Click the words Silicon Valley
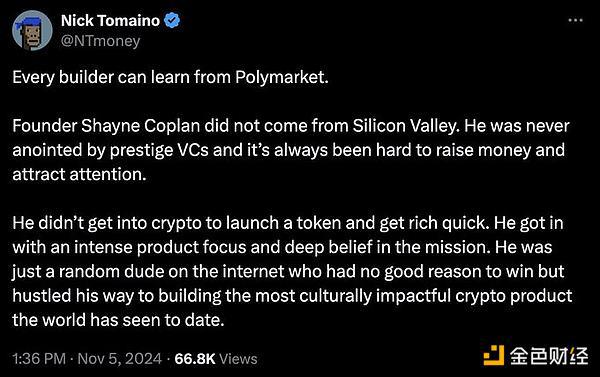 pos(406,126)
